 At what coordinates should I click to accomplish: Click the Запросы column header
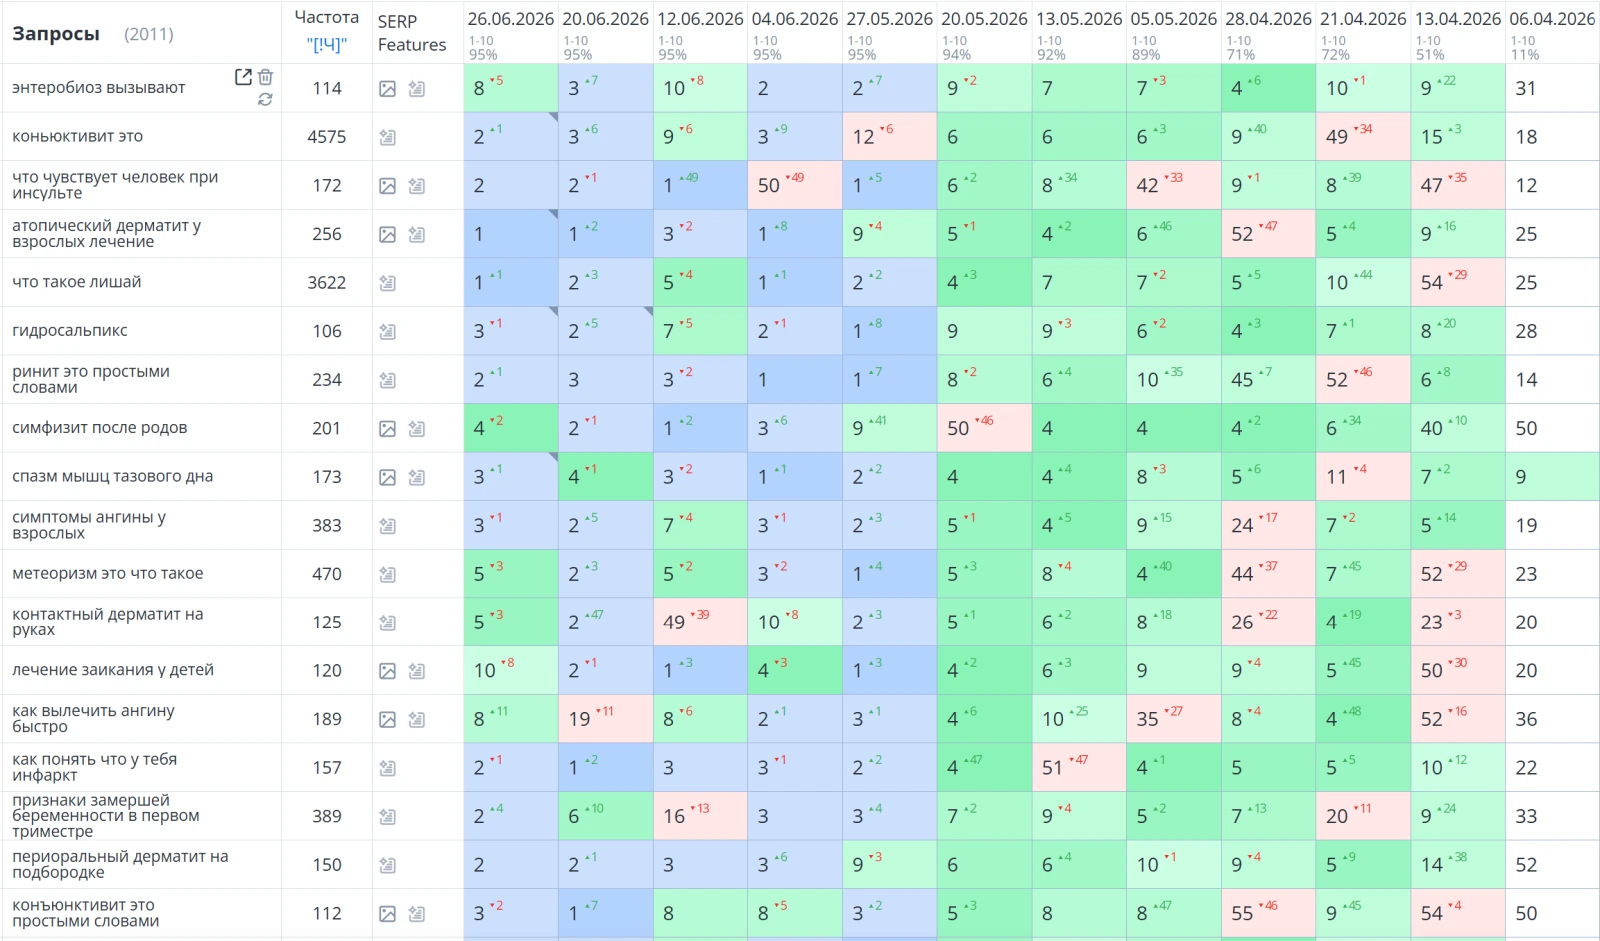56,33
